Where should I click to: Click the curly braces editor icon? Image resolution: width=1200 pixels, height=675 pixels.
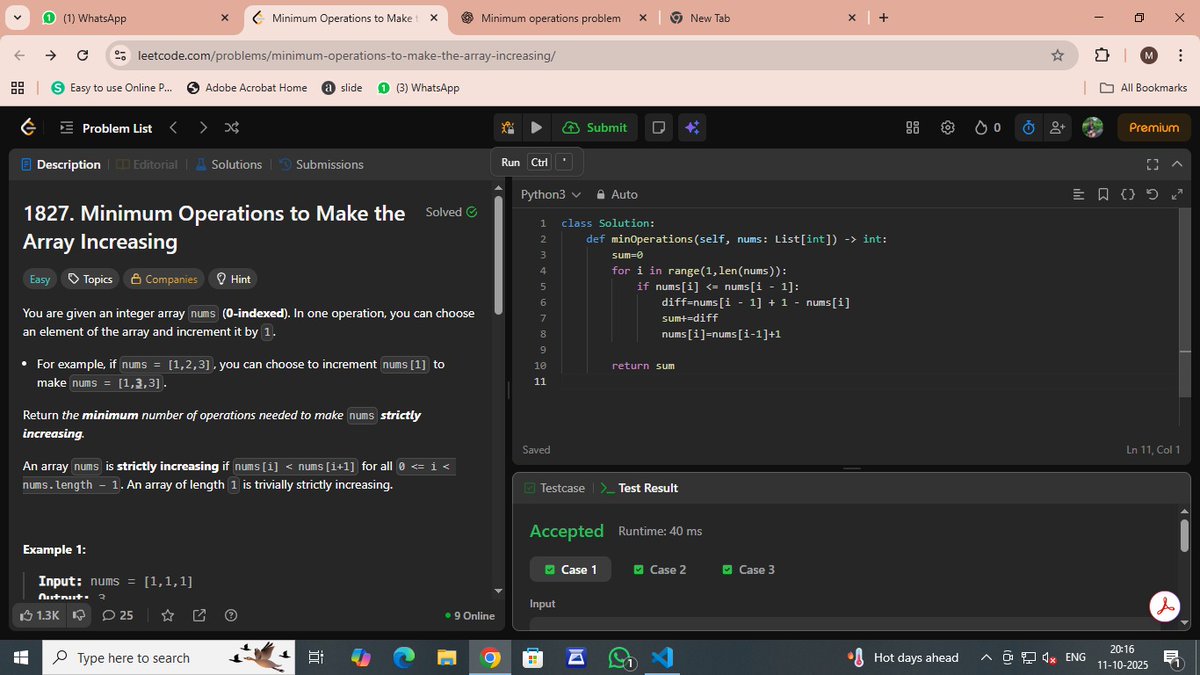pyautogui.click(x=1127, y=194)
